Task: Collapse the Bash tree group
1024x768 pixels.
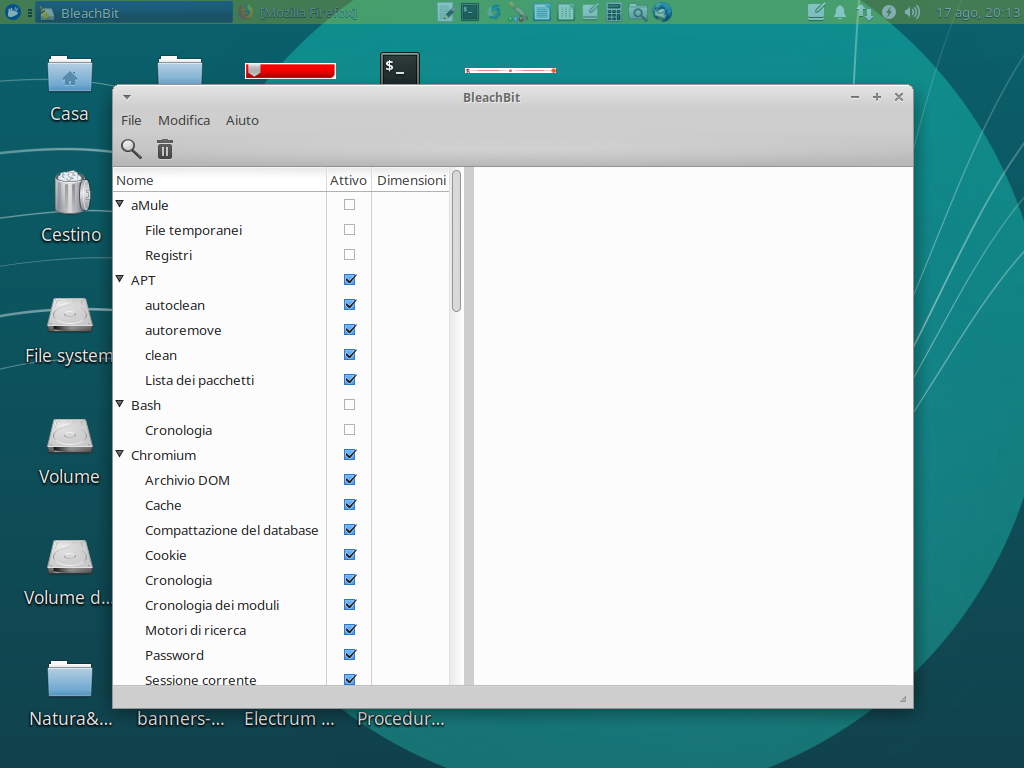Action: (120, 404)
